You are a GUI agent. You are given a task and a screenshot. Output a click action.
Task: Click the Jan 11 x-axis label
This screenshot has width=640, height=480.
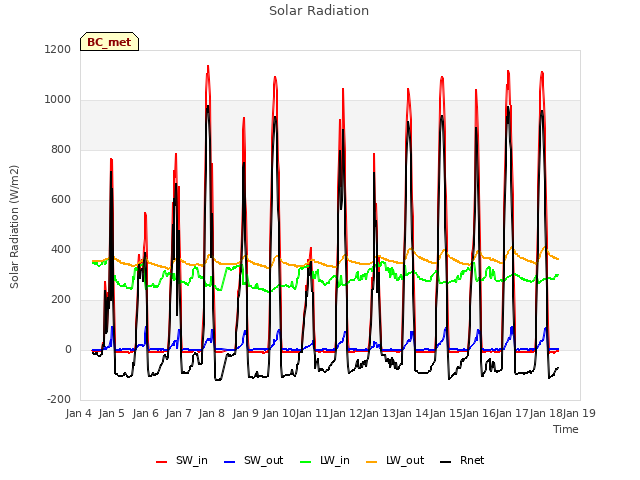(312, 413)
